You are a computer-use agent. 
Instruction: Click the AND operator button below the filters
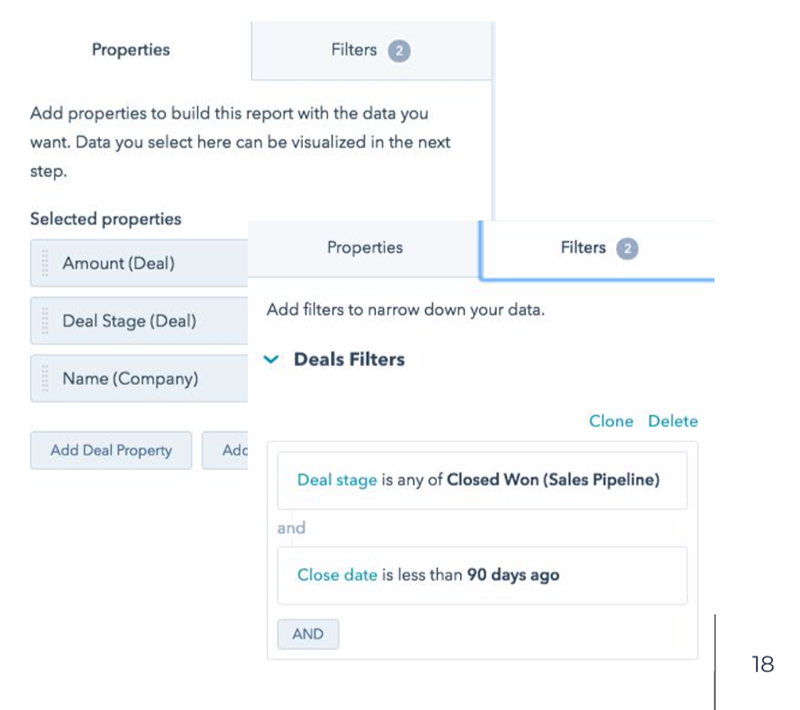point(307,634)
